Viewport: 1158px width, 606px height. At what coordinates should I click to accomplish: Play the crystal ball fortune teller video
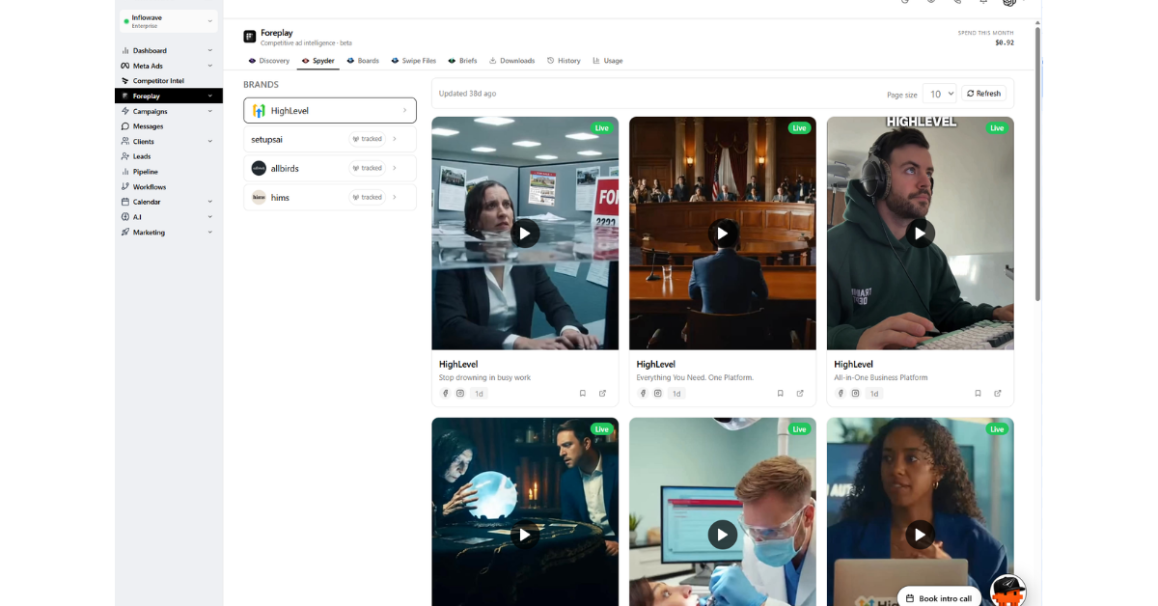click(x=524, y=535)
